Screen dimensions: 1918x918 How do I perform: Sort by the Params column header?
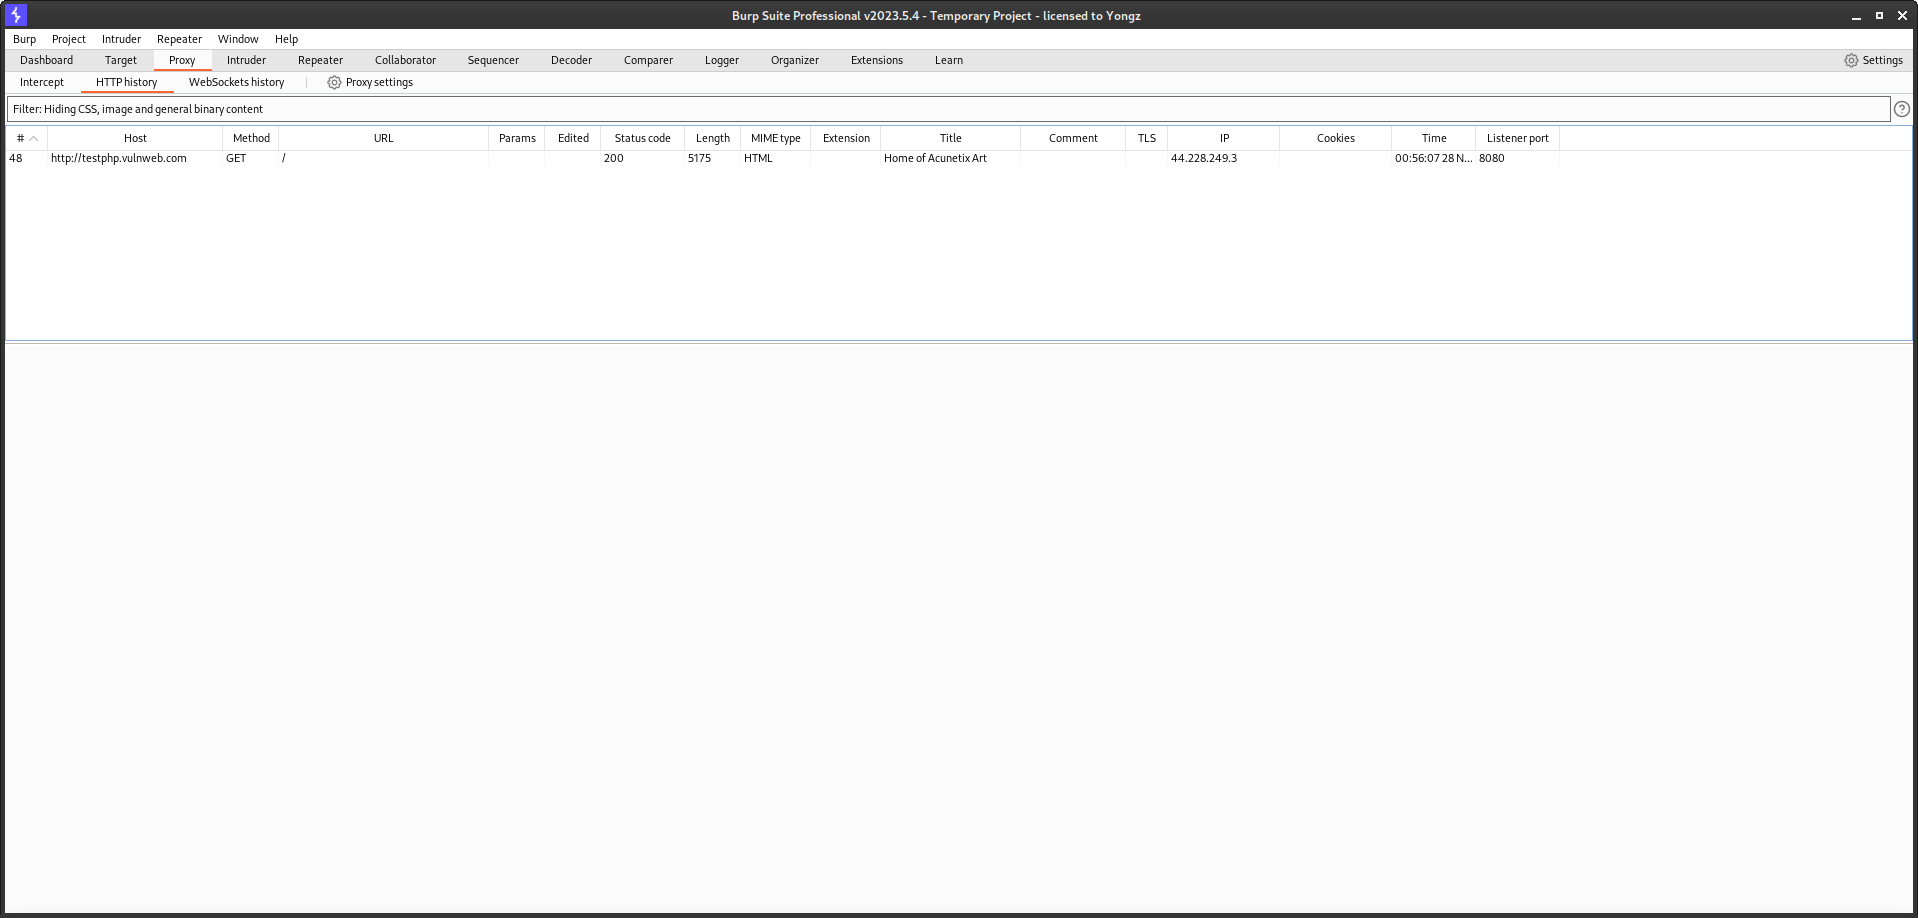coord(517,138)
